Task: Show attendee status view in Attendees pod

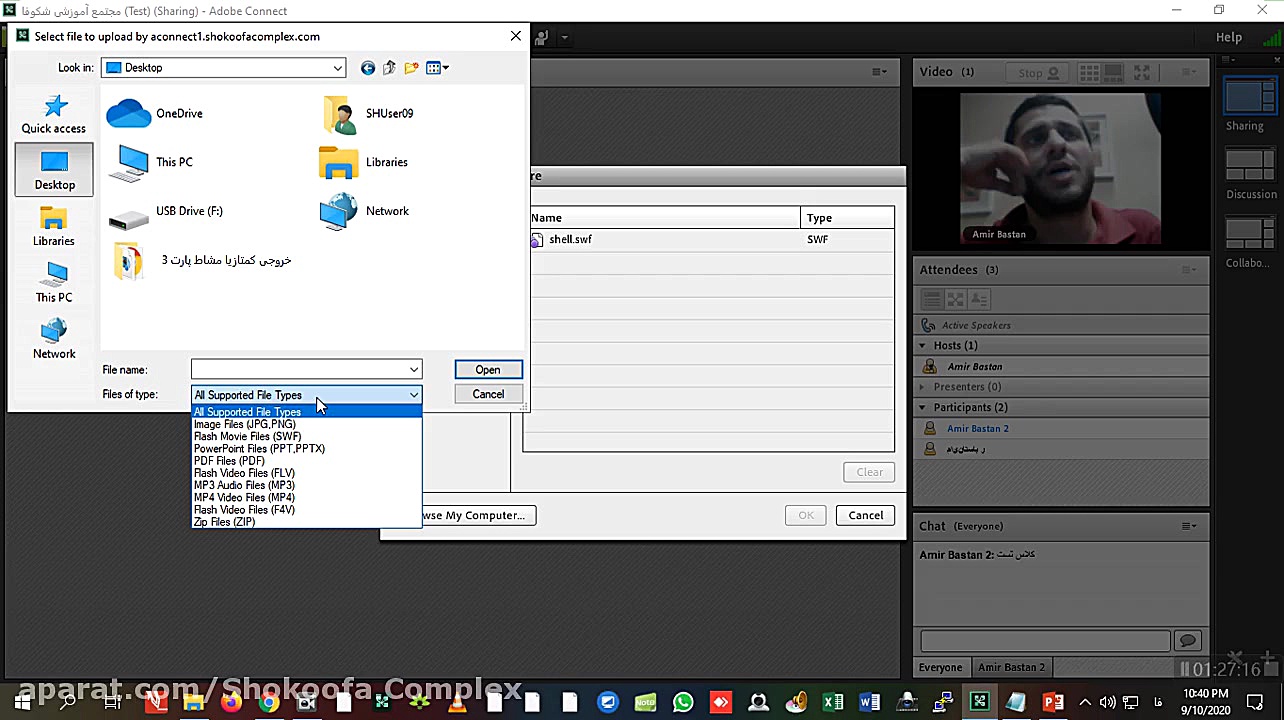Action: tap(979, 299)
